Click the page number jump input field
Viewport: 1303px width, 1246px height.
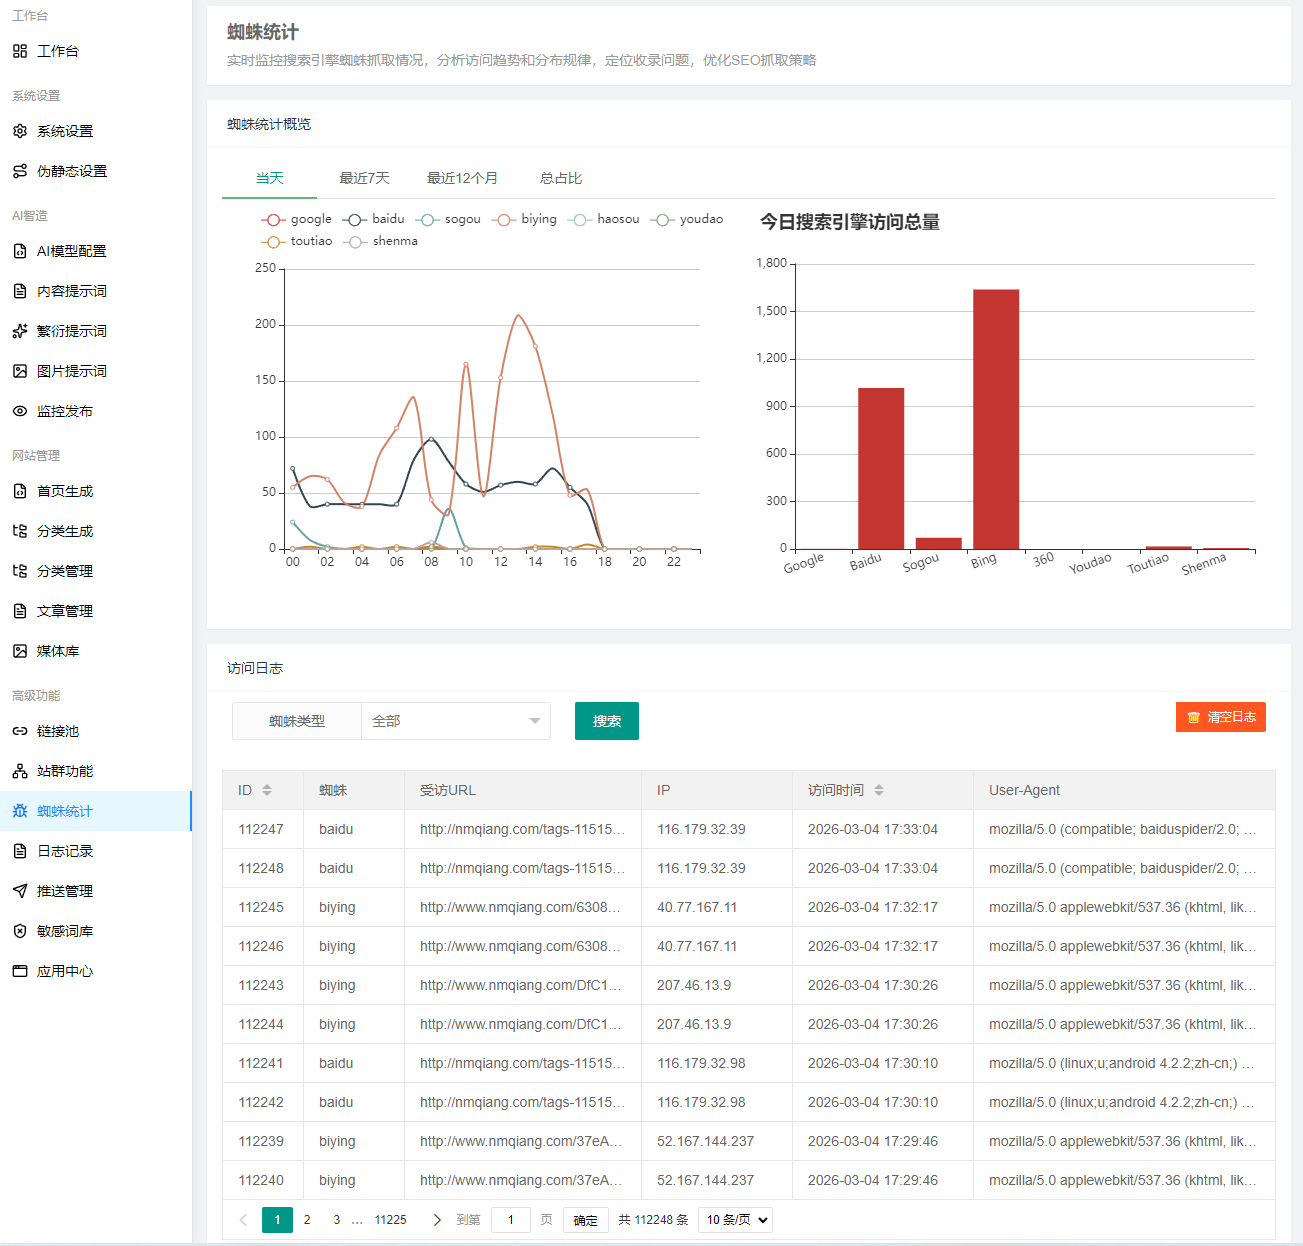pyautogui.click(x=510, y=1220)
